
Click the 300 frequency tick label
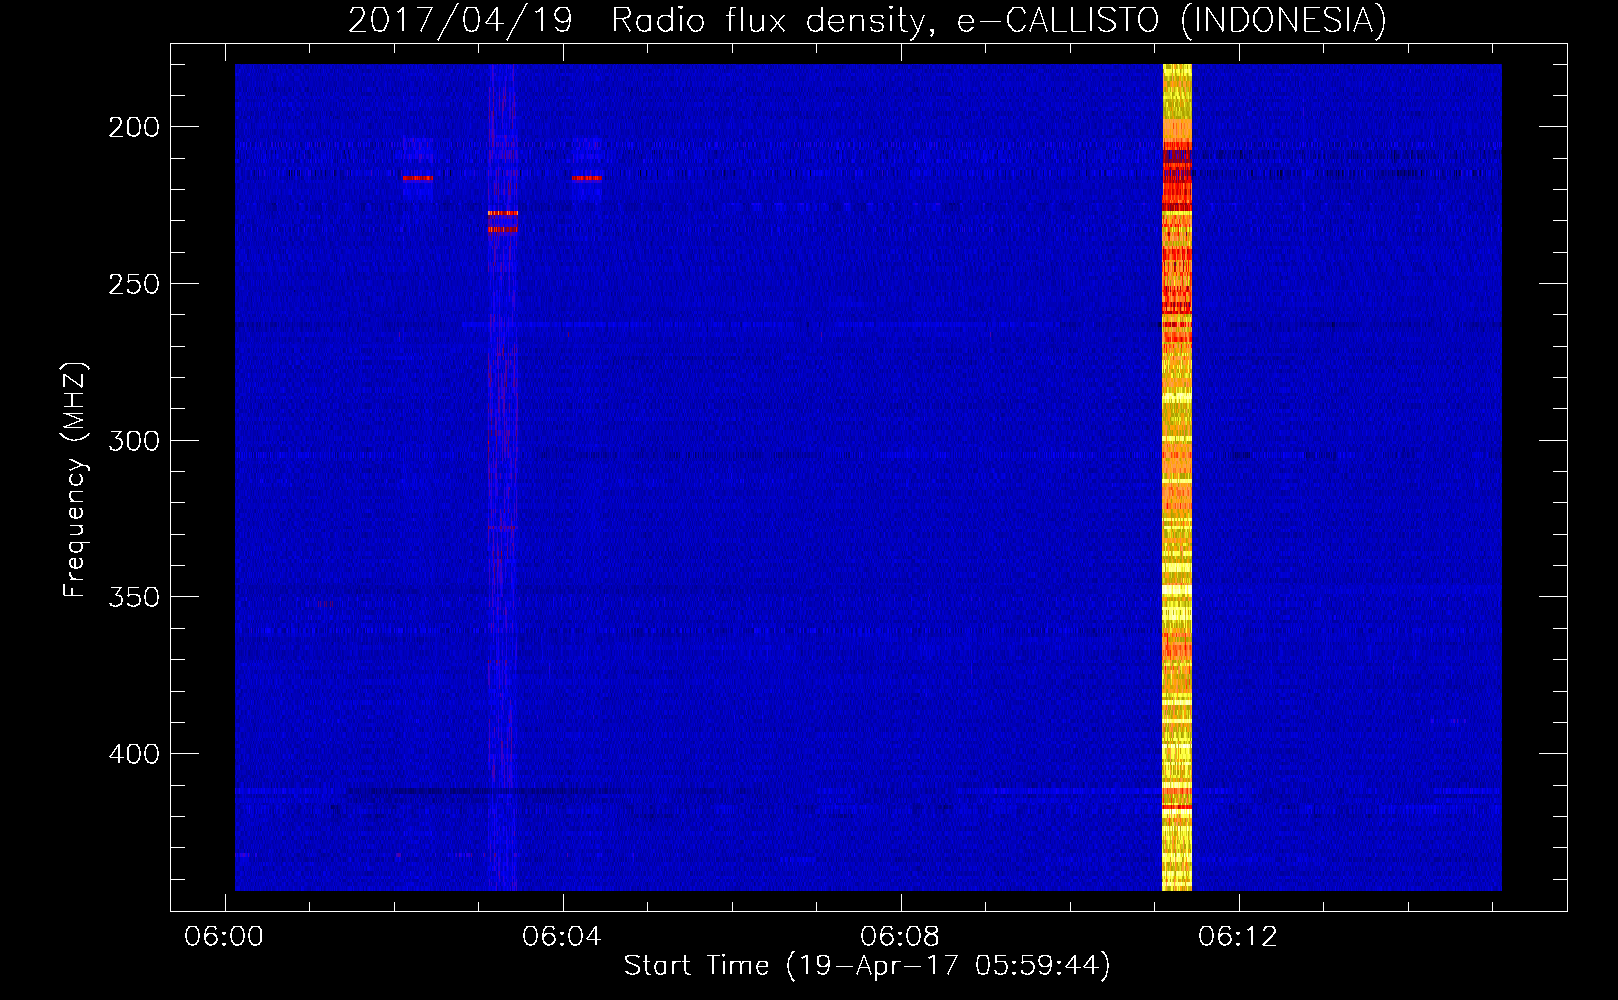coord(134,441)
